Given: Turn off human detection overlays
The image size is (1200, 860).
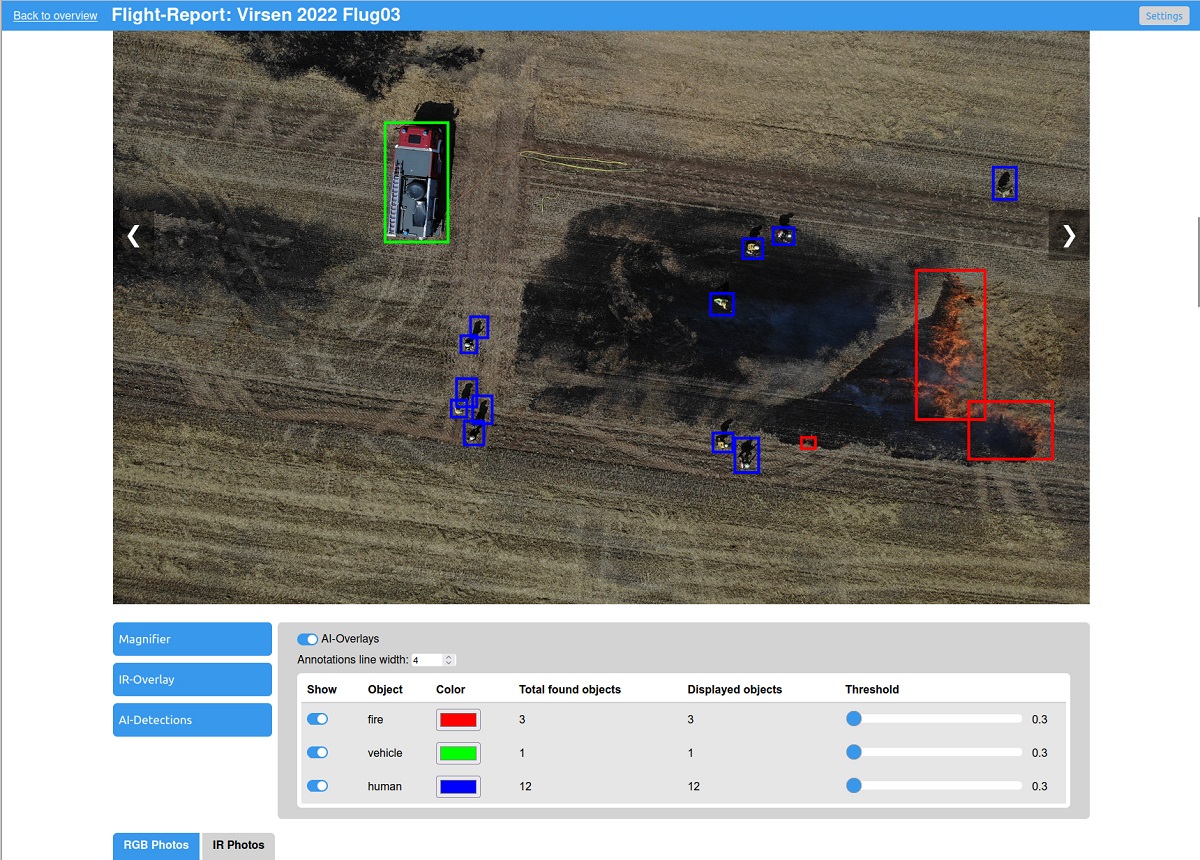Looking at the screenshot, I should 317,786.
